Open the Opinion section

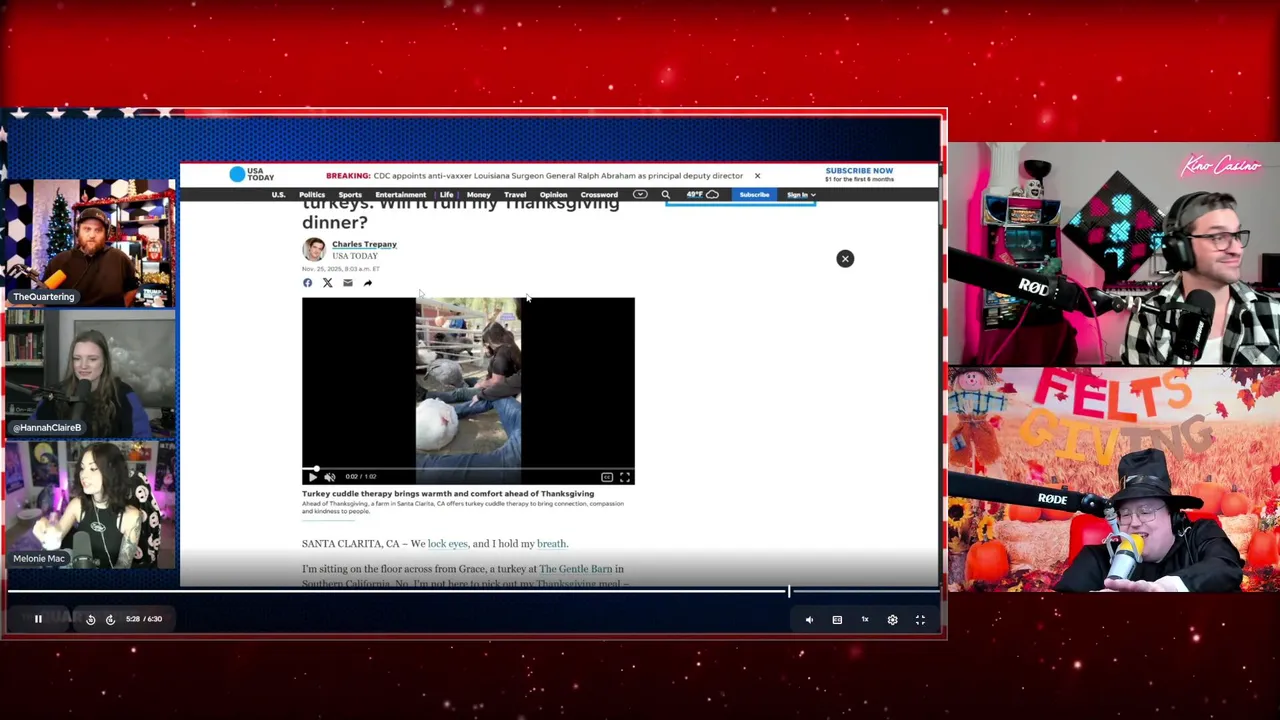pos(553,195)
